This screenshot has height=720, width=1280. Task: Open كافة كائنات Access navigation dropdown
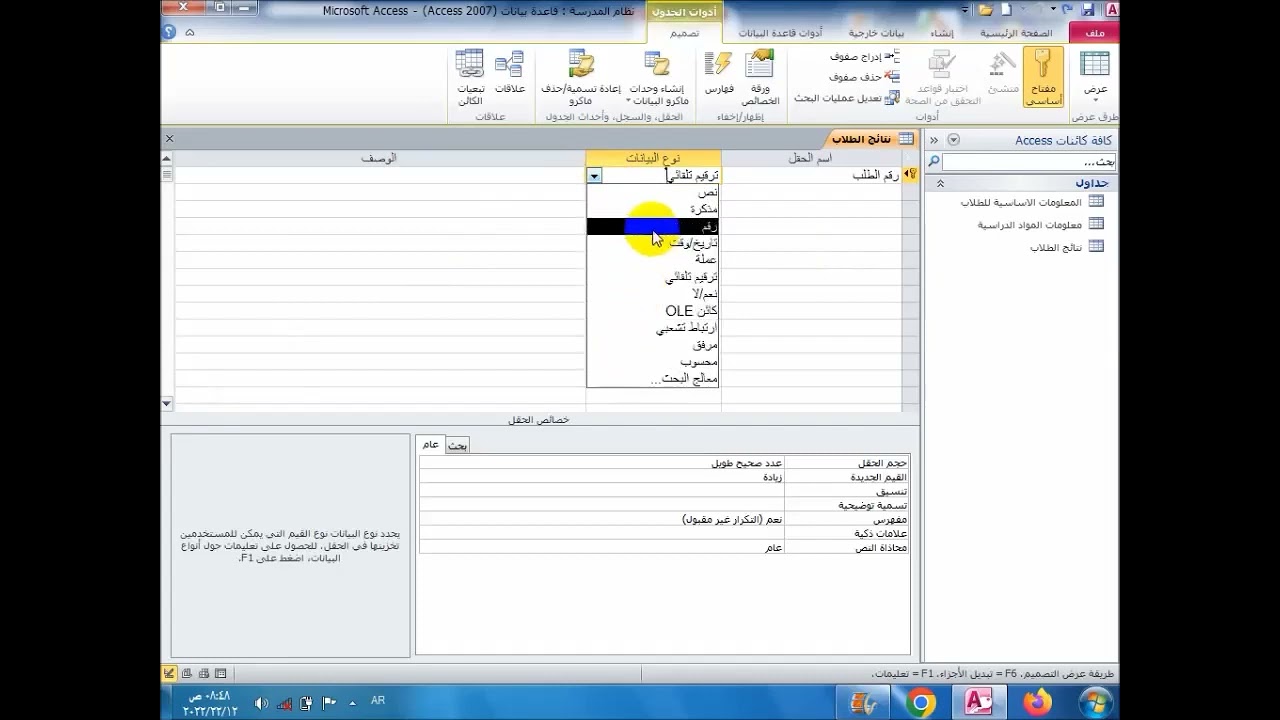[953, 140]
